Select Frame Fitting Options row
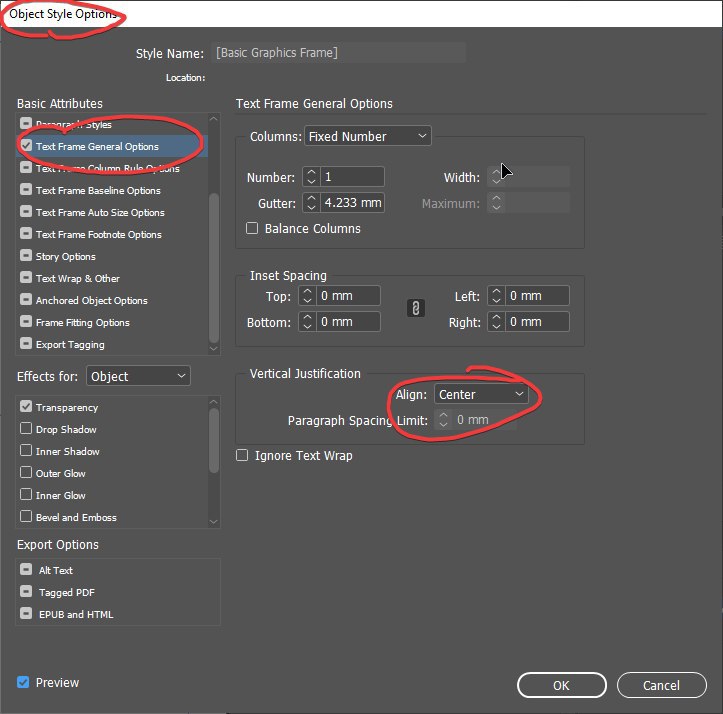Screen dimensions: 723x714 [112, 322]
